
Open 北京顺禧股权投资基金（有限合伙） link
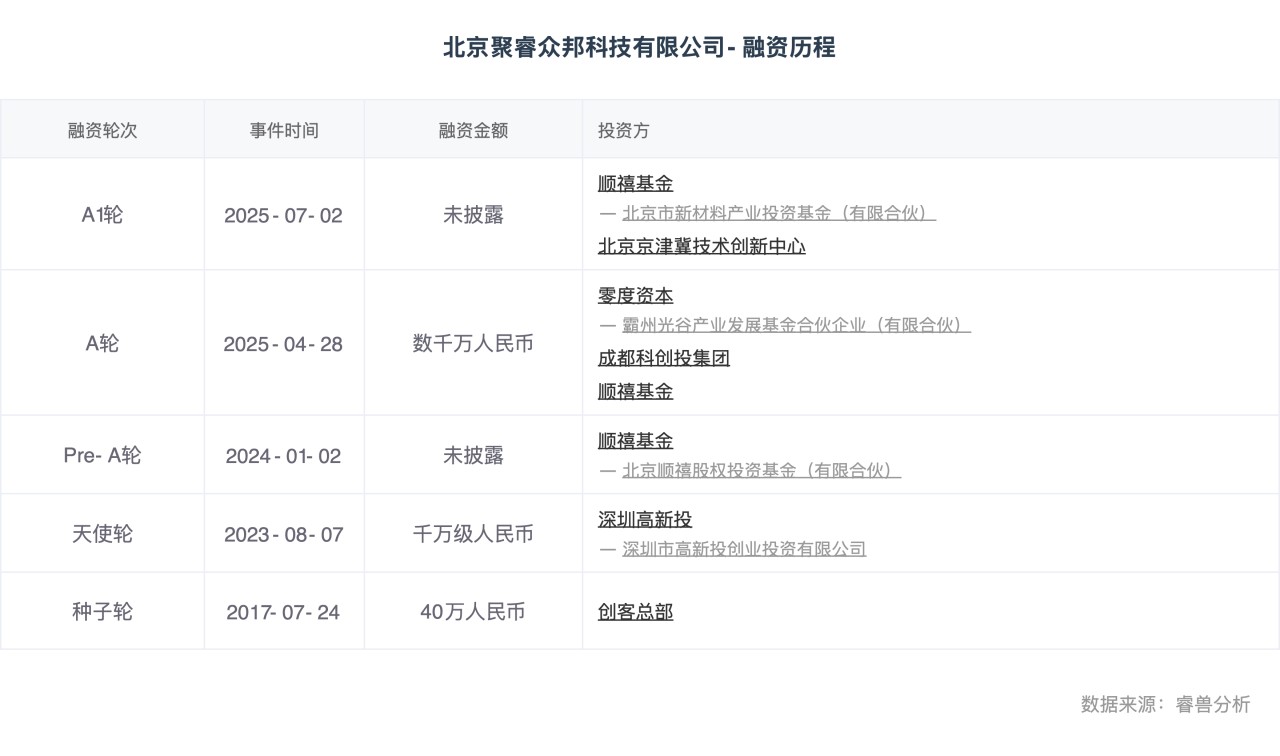click(761, 470)
